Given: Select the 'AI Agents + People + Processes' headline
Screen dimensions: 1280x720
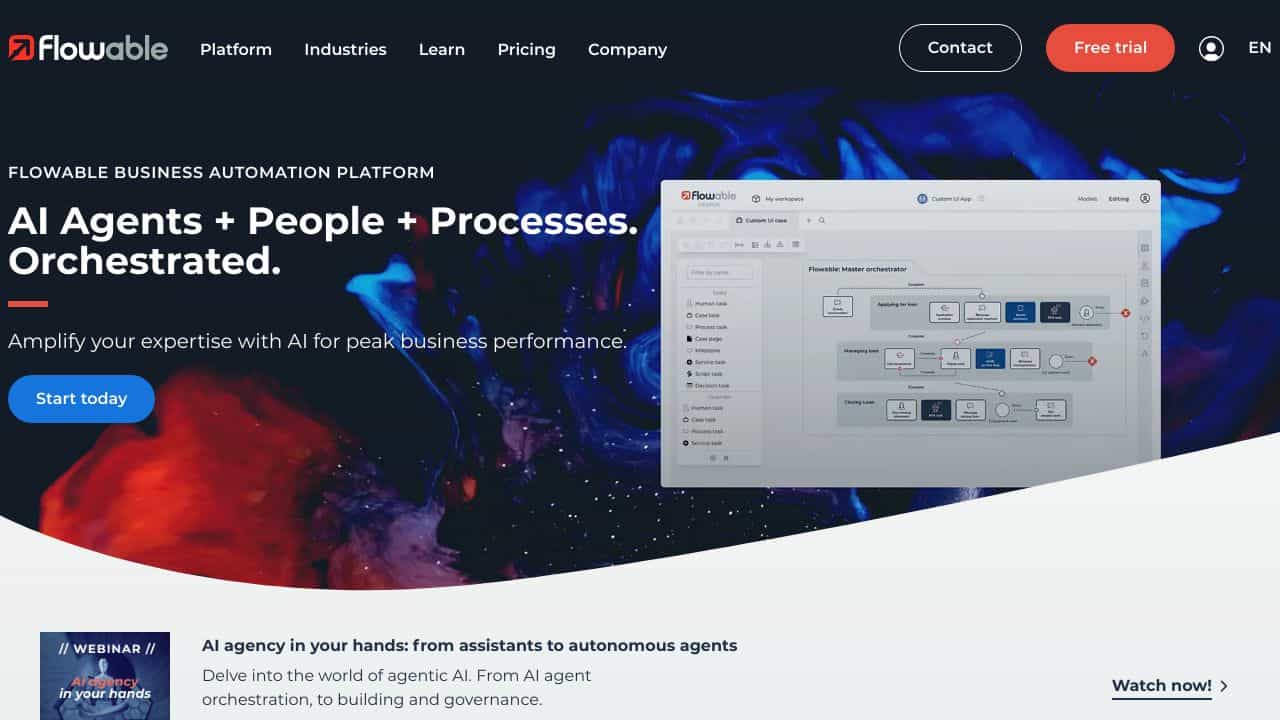Looking at the screenshot, I should click(x=323, y=241).
